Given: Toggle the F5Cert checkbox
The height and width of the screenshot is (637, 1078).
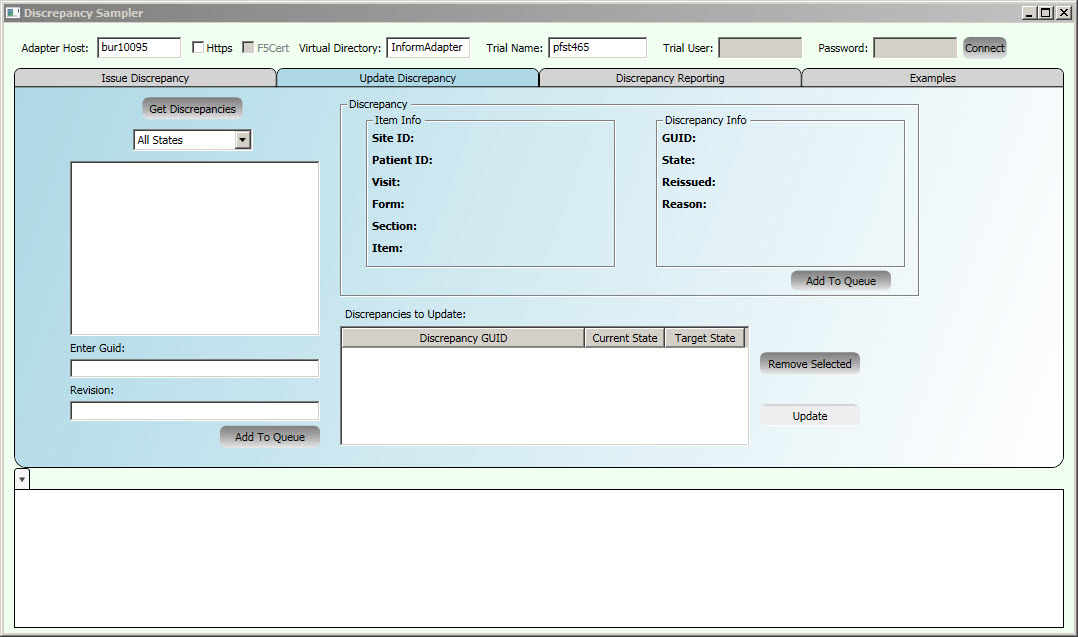Looking at the screenshot, I should 248,47.
